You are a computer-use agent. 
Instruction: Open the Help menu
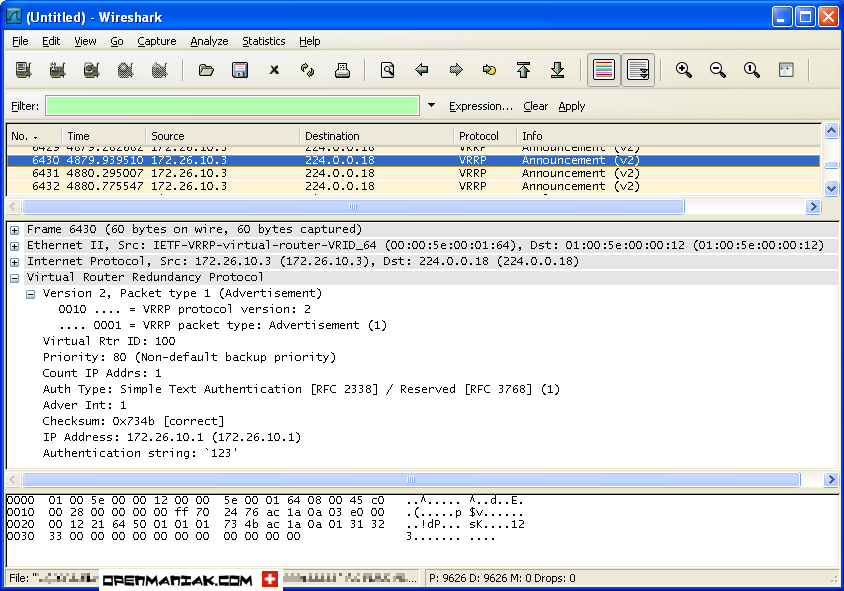tap(310, 41)
